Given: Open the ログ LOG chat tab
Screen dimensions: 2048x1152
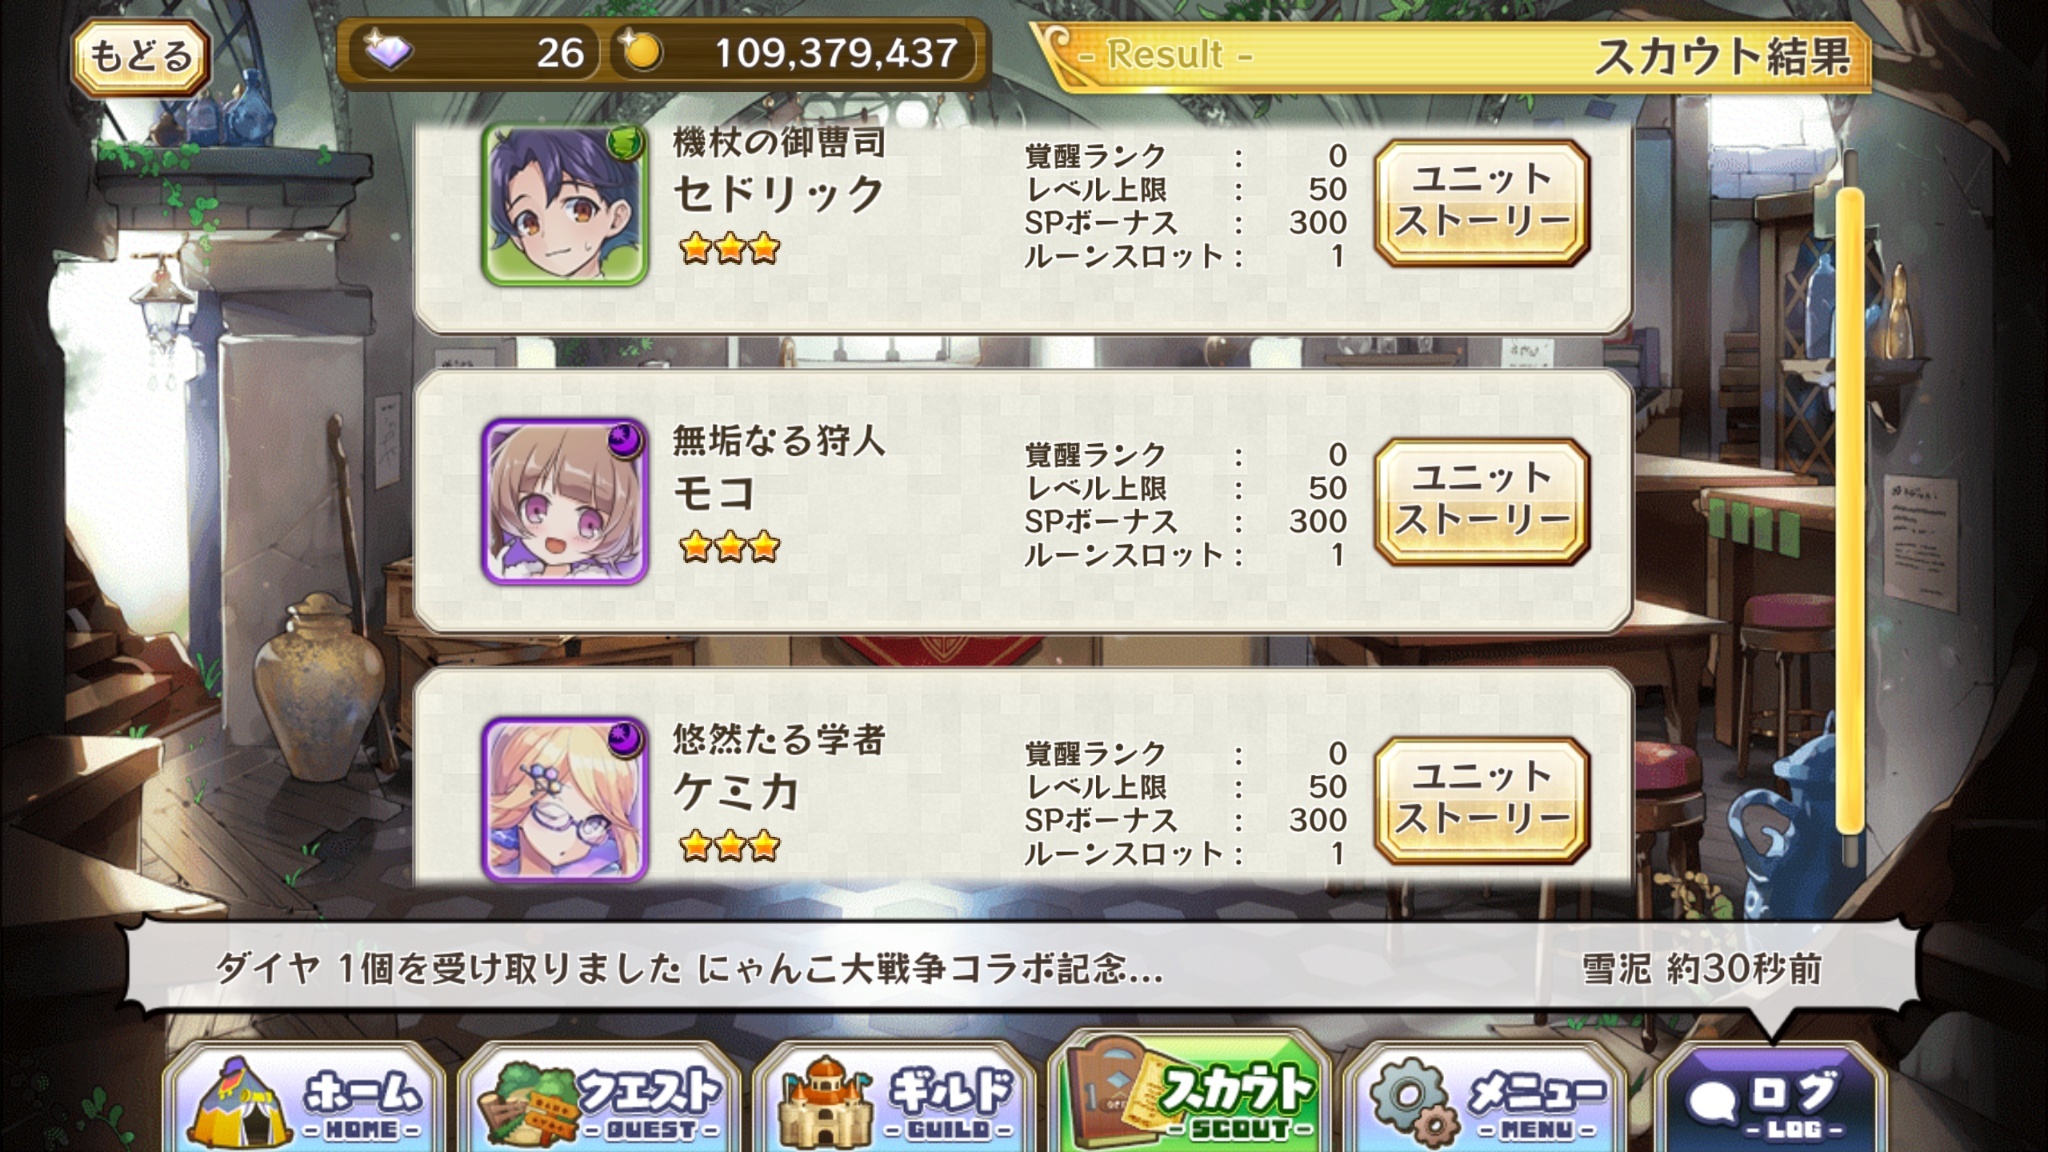Looking at the screenshot, I should pos(1771,1100).
